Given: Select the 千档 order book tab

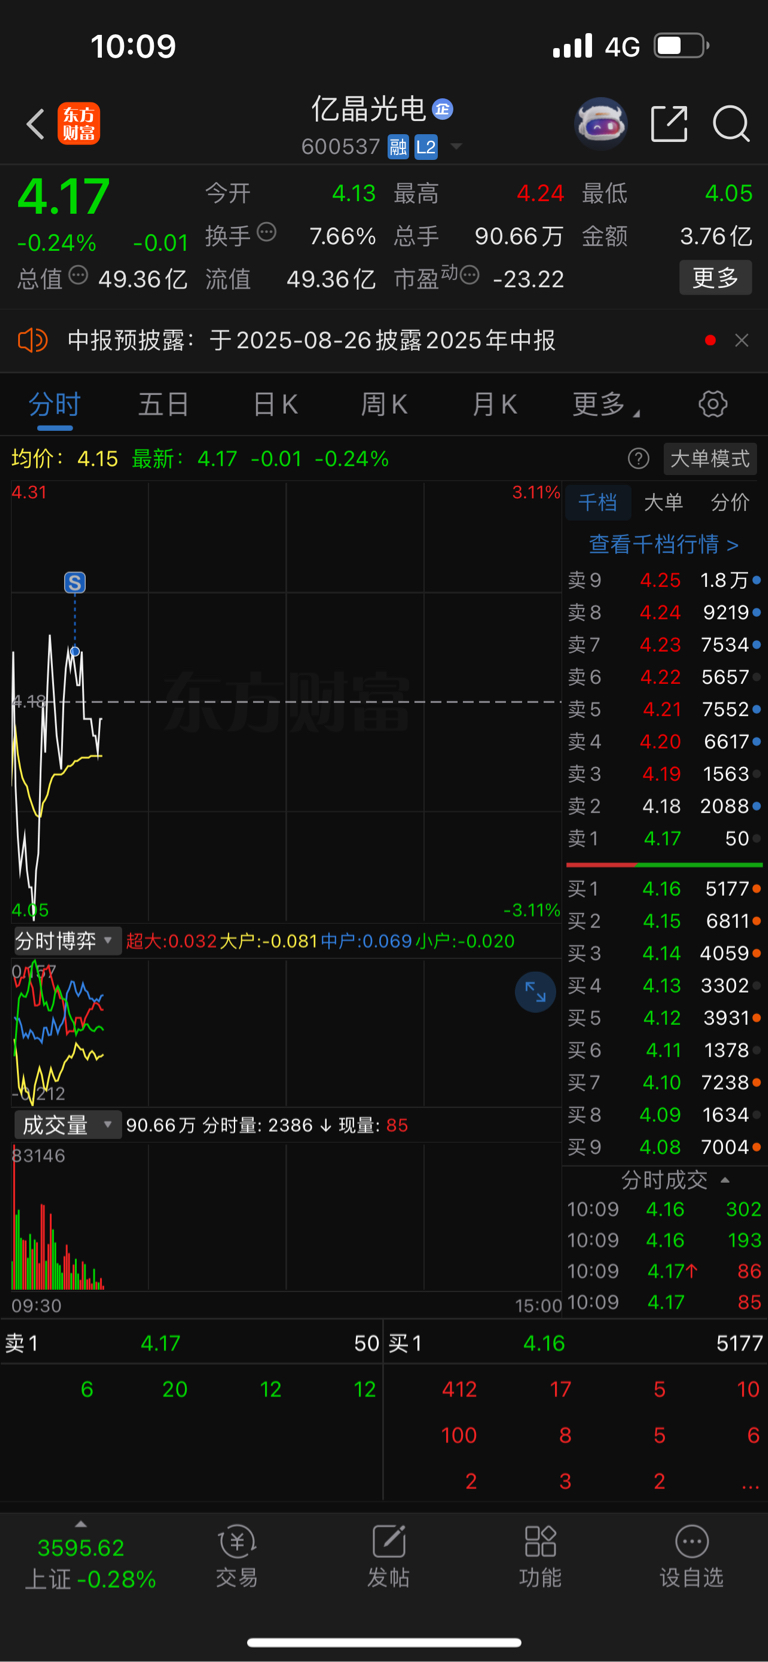Looking at the screenshot, I should coord(598,502).
